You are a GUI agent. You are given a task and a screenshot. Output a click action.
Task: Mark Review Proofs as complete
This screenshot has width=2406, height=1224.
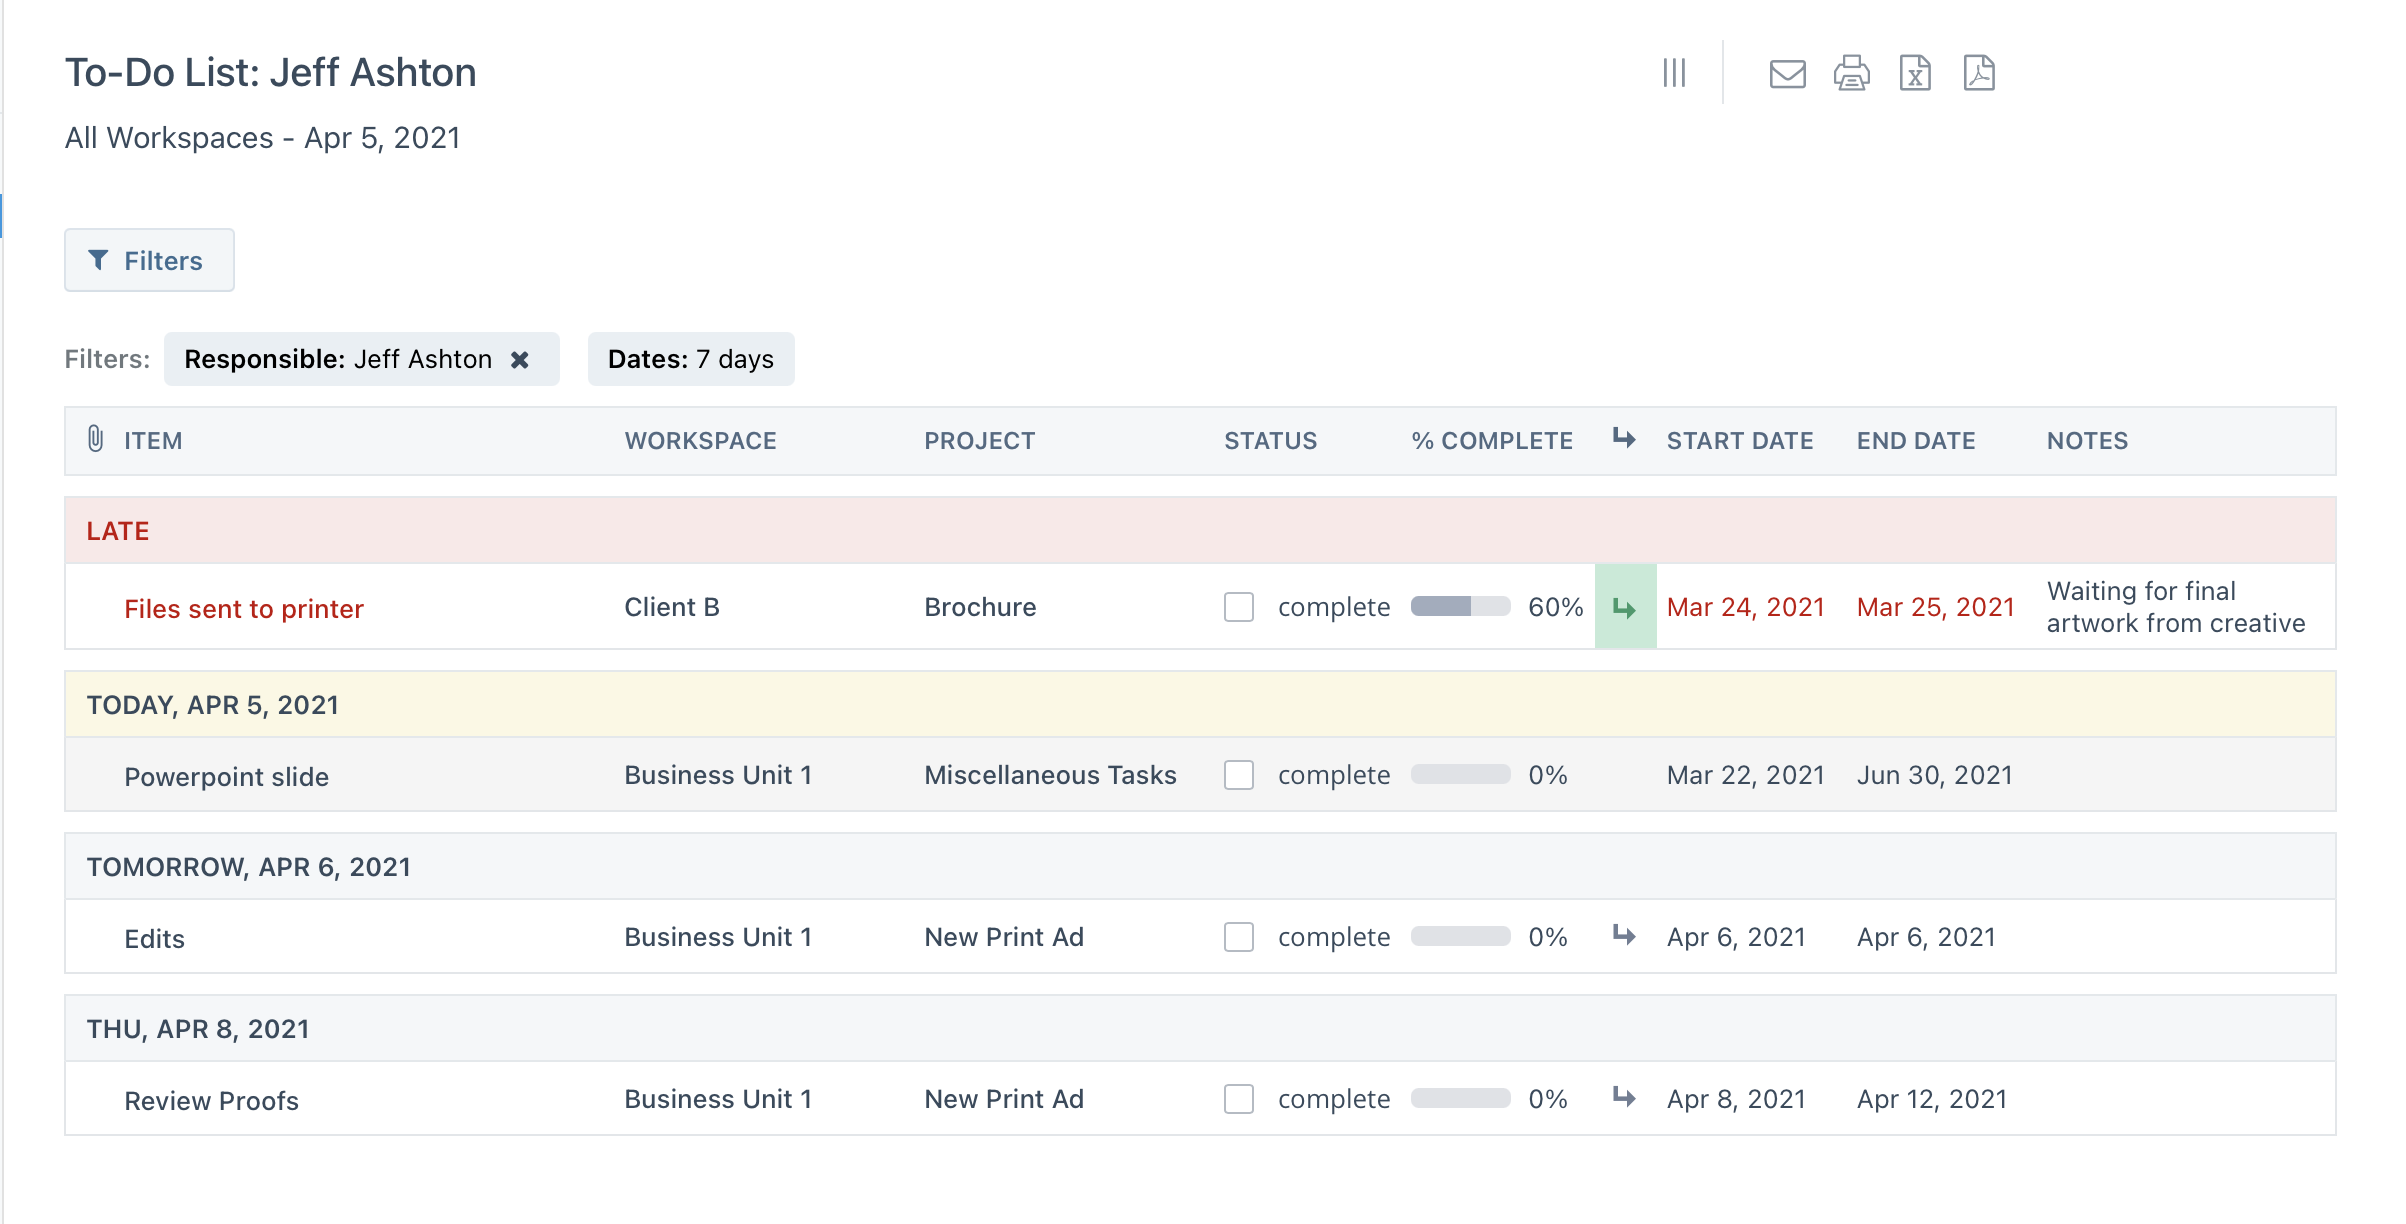[1239, 1099]
